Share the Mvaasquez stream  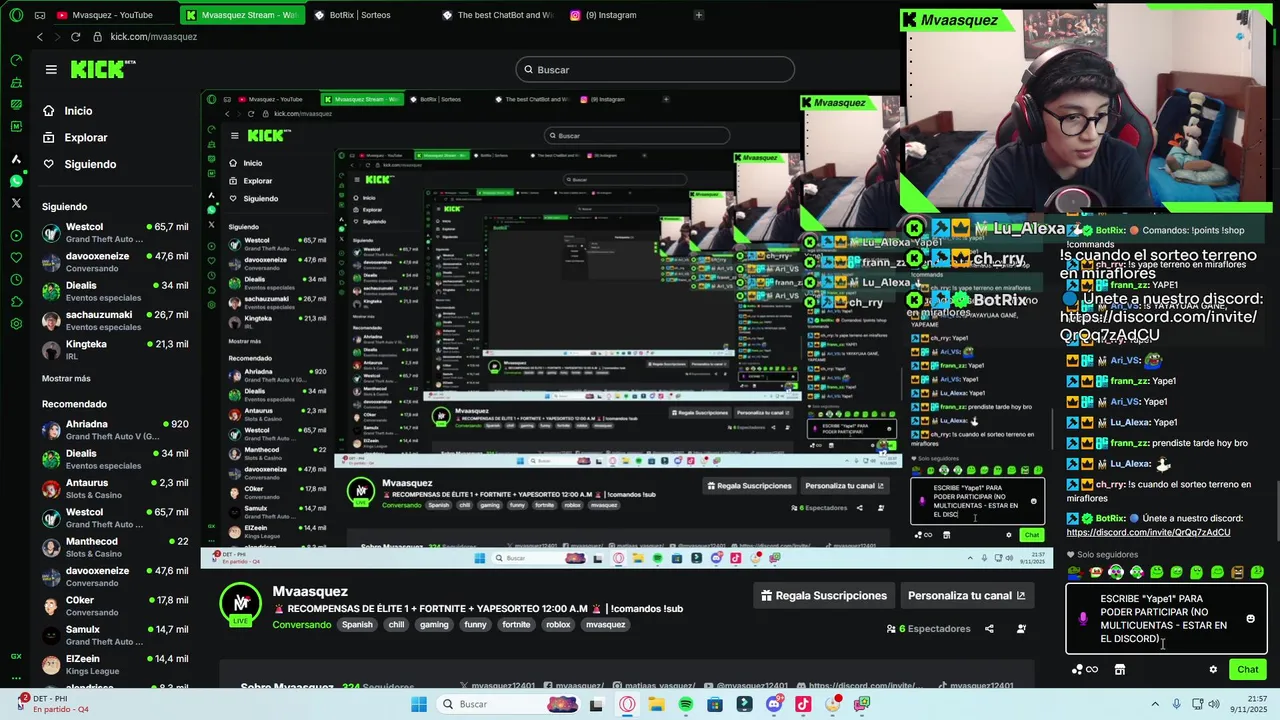coord(989,629)
